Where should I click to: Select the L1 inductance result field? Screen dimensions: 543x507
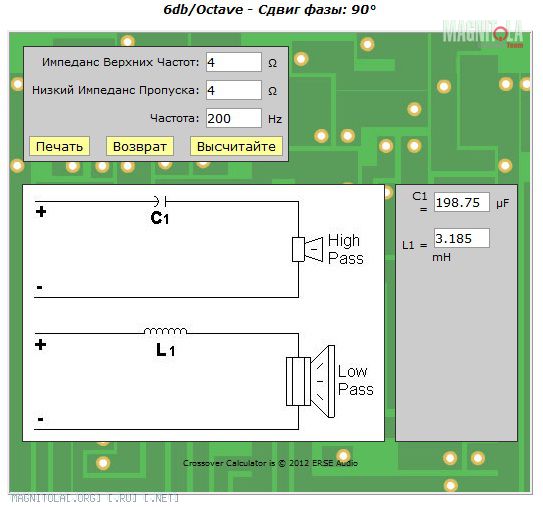pyautogui.click(x=462, y=238)
